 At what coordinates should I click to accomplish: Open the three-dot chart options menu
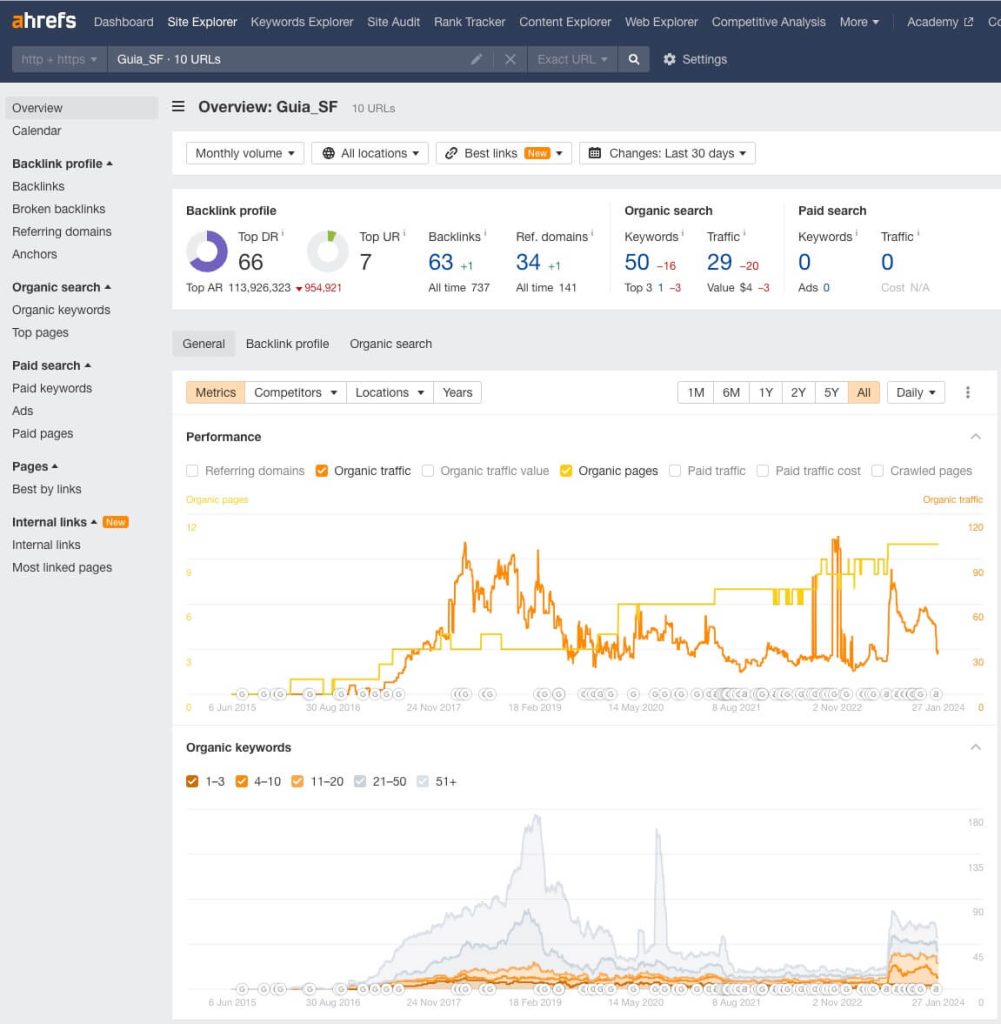(x=967, y=392)
